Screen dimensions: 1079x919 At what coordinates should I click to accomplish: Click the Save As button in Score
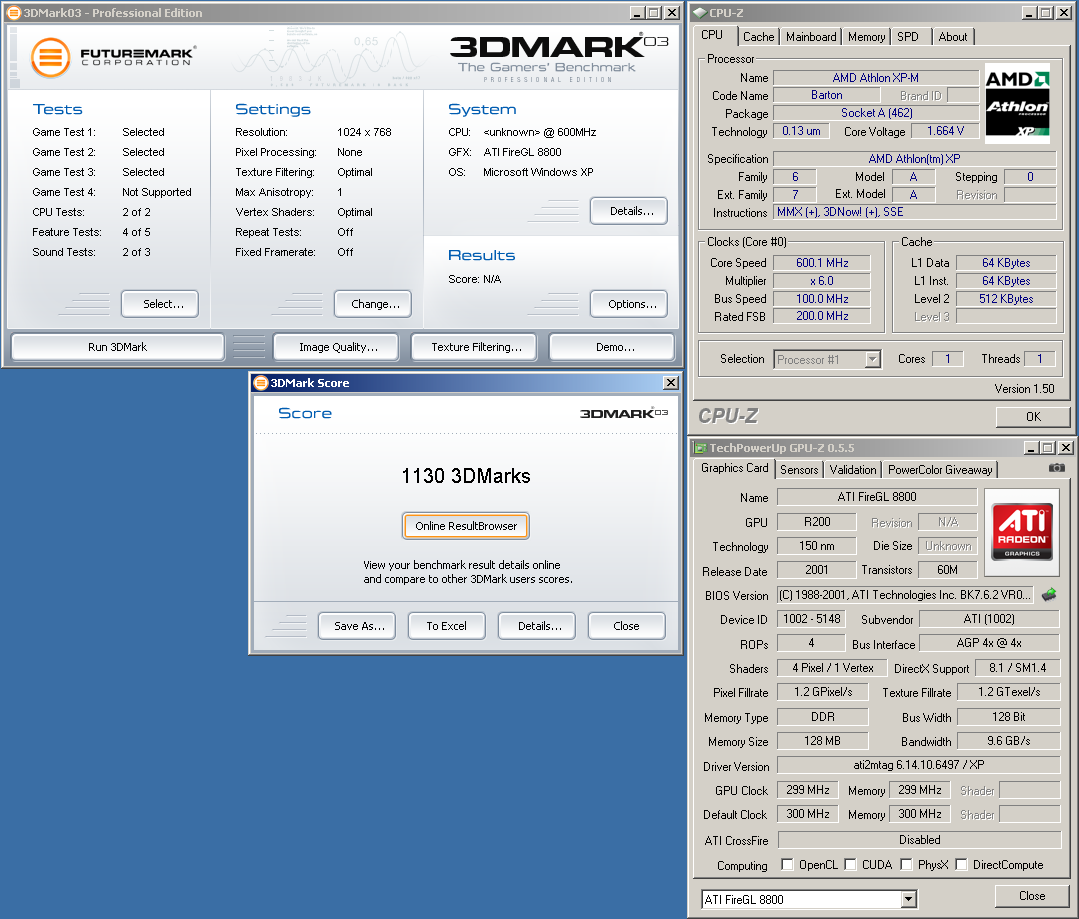tap(359, 626)
